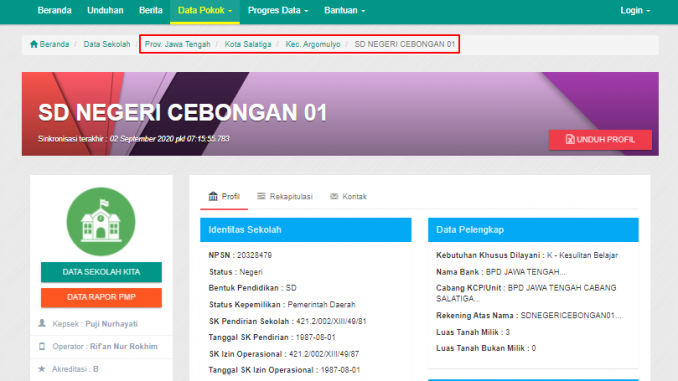Click the Data Pelengkap panel header
Image resolution: width=678 pixels, height=381 pixels.
(x=533, y=230)
